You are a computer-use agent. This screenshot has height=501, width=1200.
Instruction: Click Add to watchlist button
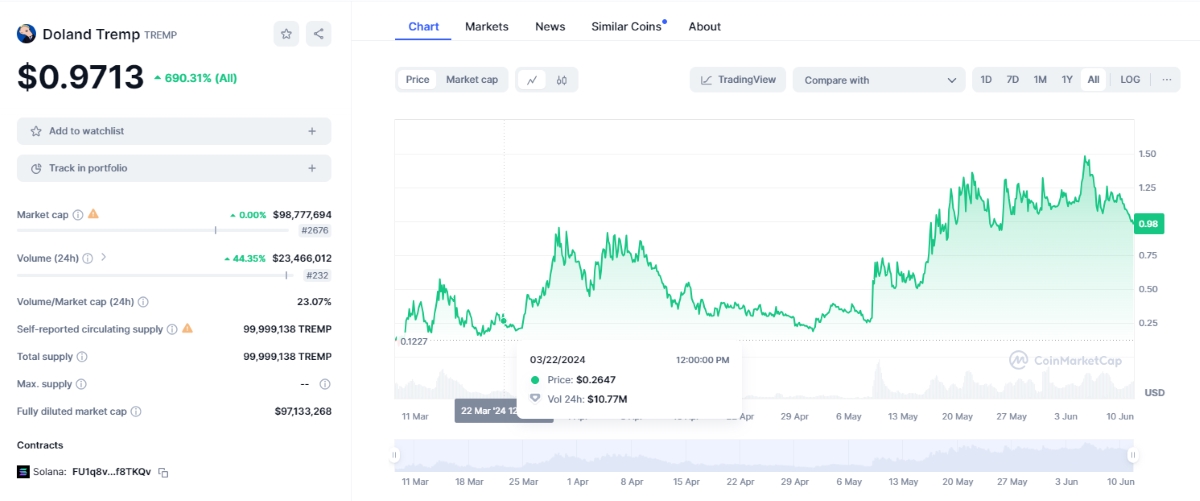174,131
